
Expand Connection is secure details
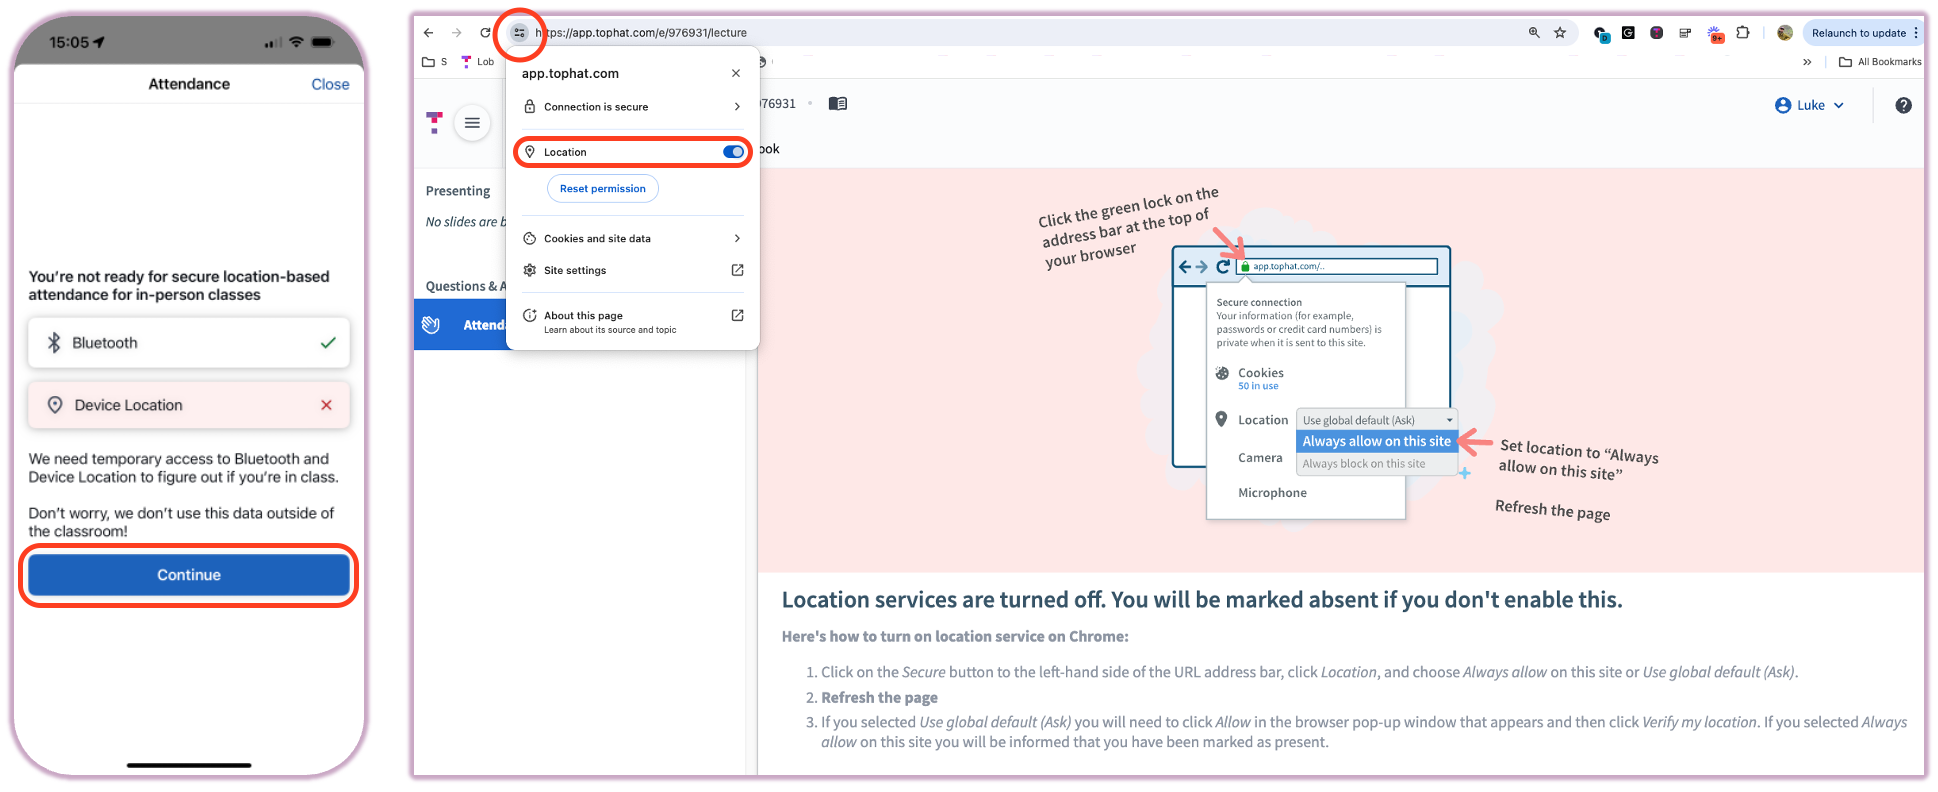632,107
